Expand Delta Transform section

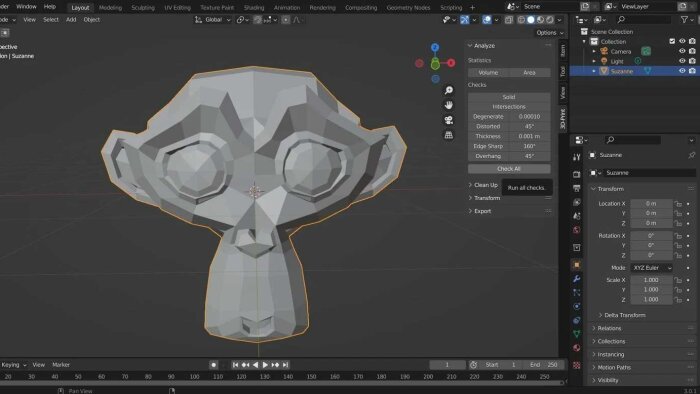[x=622, y=315]
